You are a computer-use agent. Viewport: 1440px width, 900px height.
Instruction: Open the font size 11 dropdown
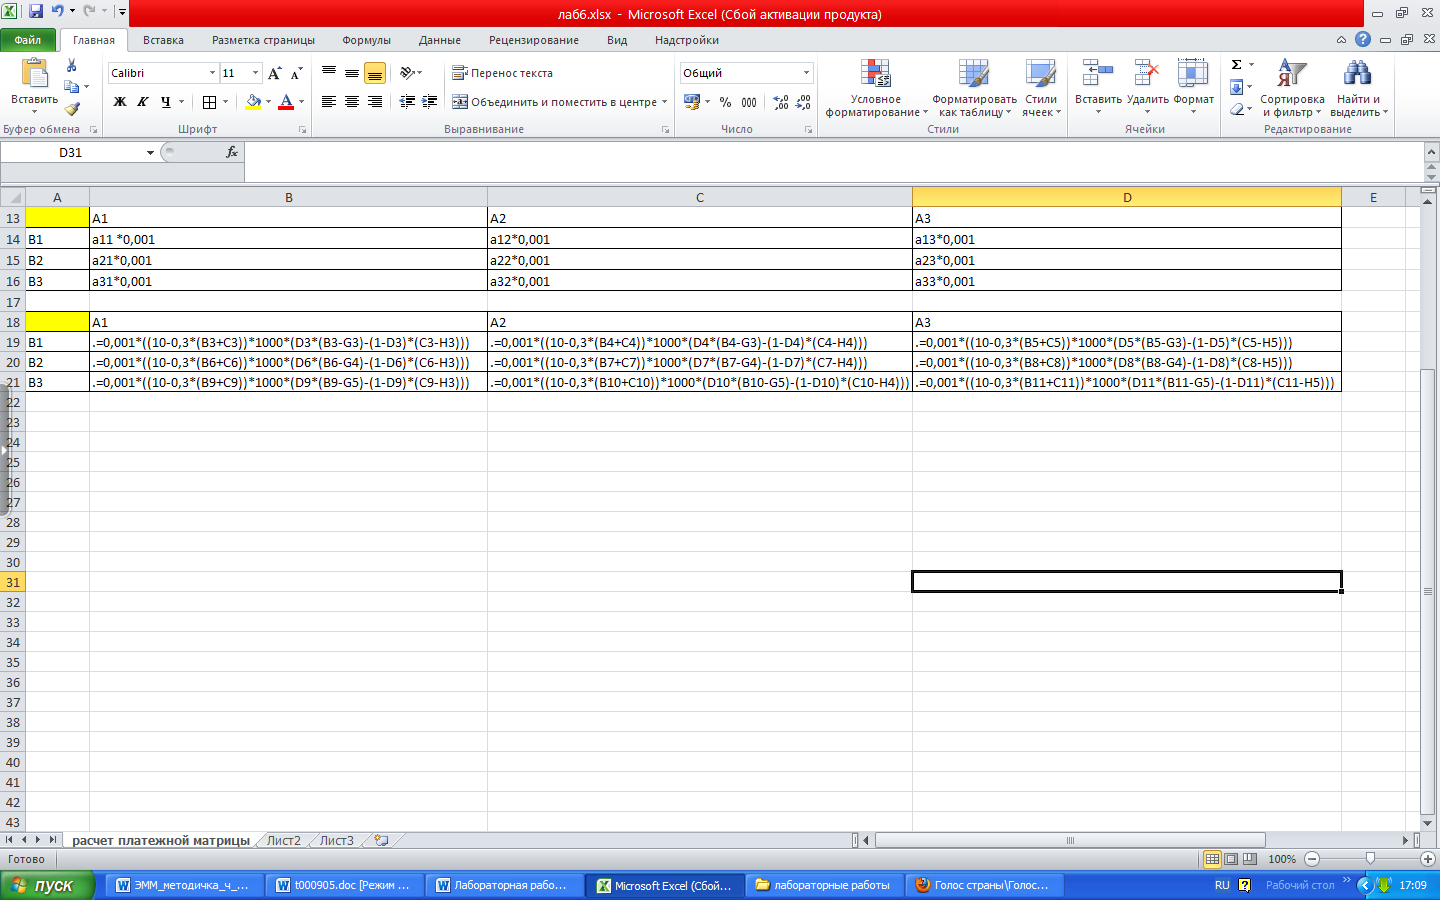pos(255,73)
